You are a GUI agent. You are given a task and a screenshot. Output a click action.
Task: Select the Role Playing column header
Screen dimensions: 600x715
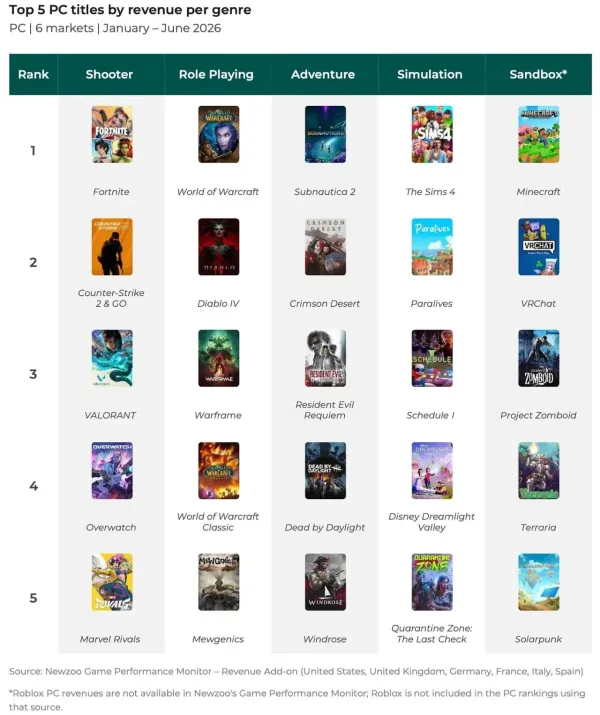216,74
